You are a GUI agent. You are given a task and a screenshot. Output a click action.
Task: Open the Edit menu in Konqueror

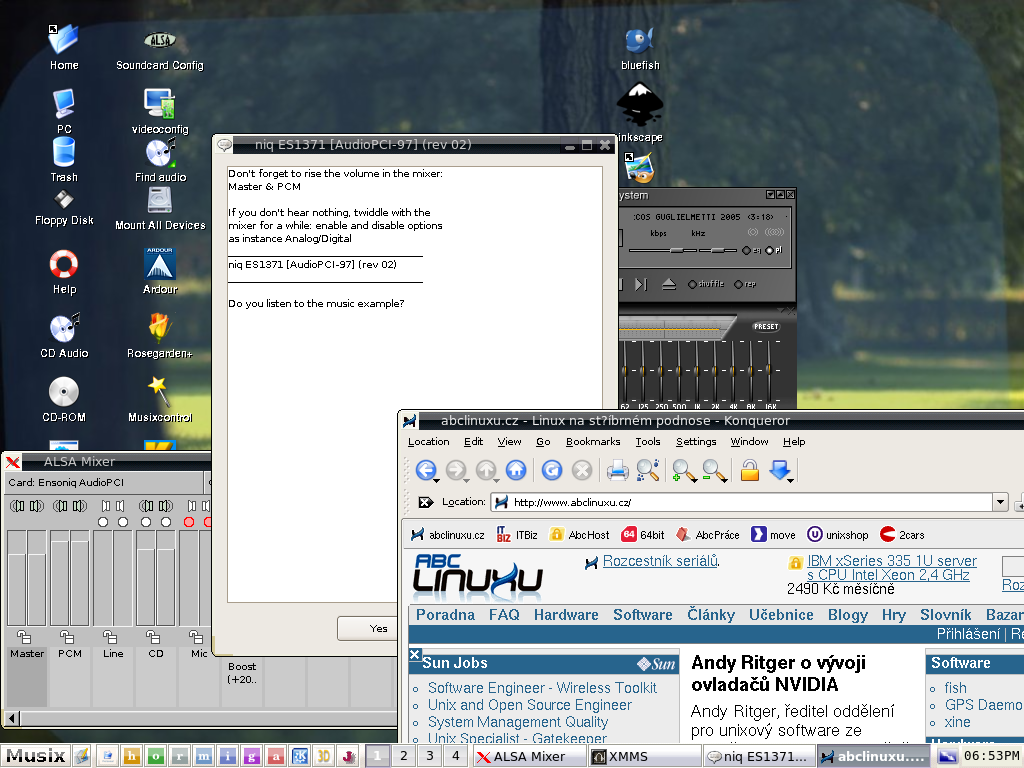(x=473, y=441)
